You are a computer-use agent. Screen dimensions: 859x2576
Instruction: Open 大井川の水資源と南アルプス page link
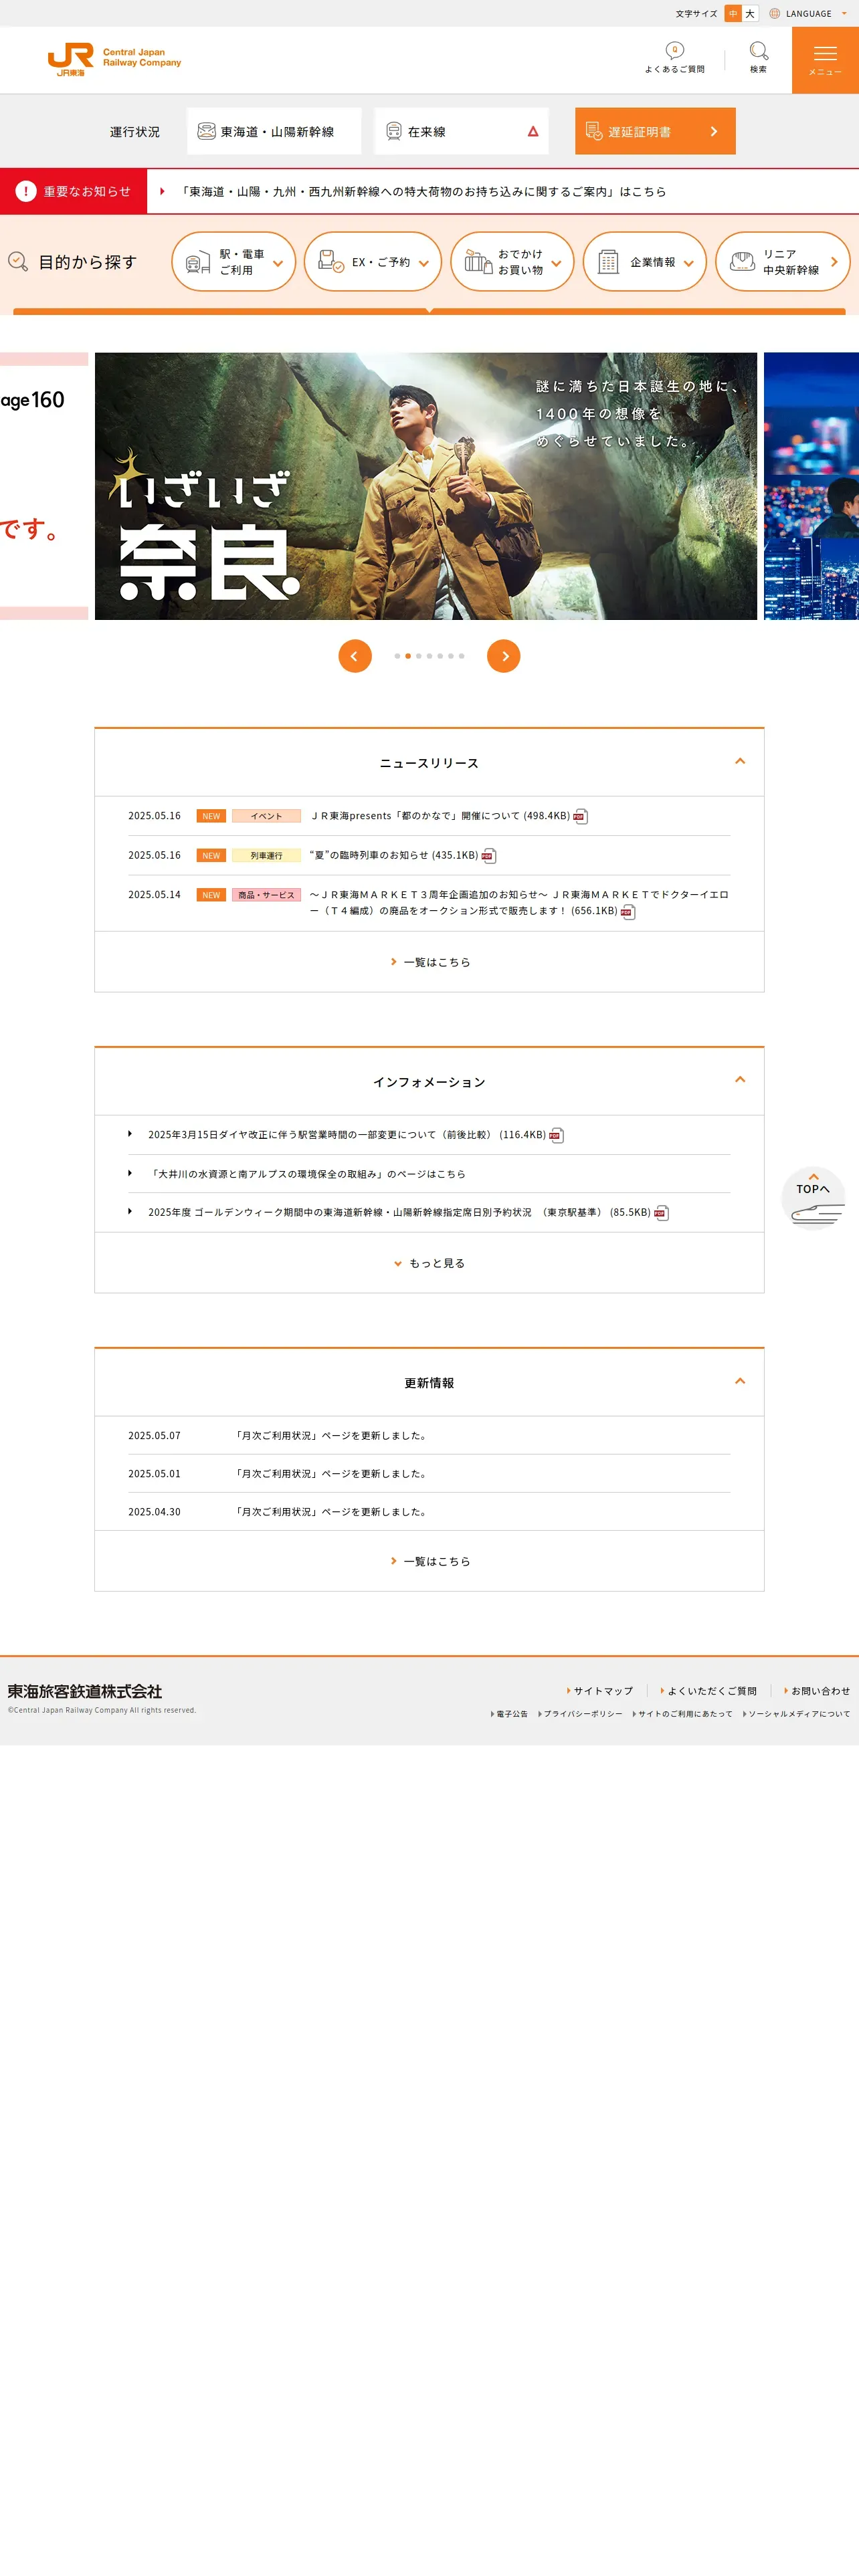click(307, 1174)
